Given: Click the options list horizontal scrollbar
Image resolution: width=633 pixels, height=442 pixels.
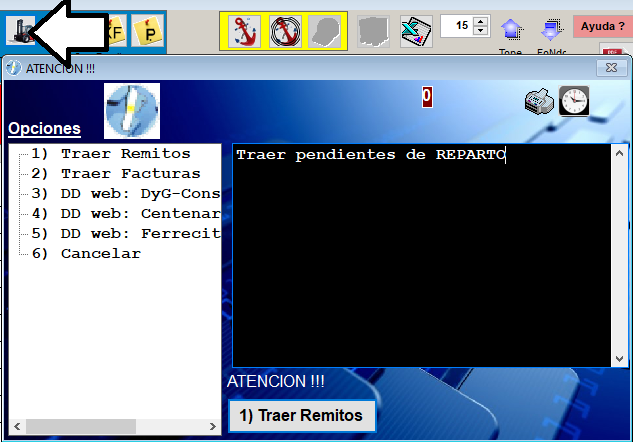Looking at the screenshot, I should pos(80,426).
